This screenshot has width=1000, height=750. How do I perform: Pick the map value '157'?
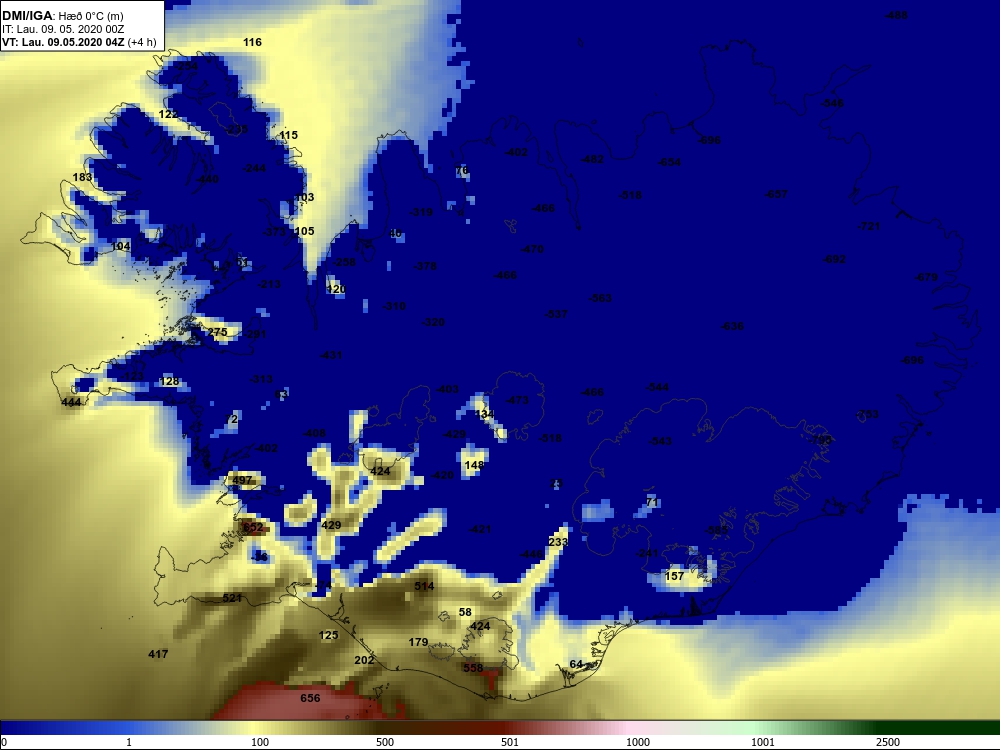tap(675, 576)
